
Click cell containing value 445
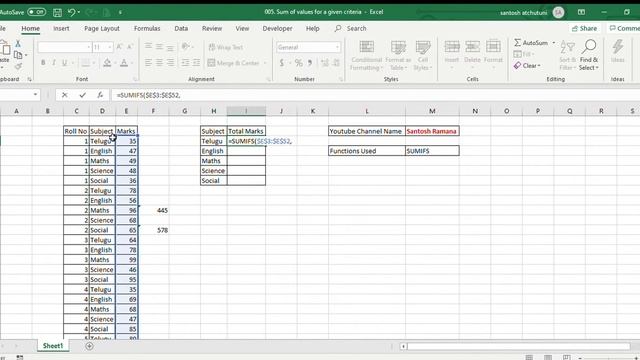[x=153, y=210]
